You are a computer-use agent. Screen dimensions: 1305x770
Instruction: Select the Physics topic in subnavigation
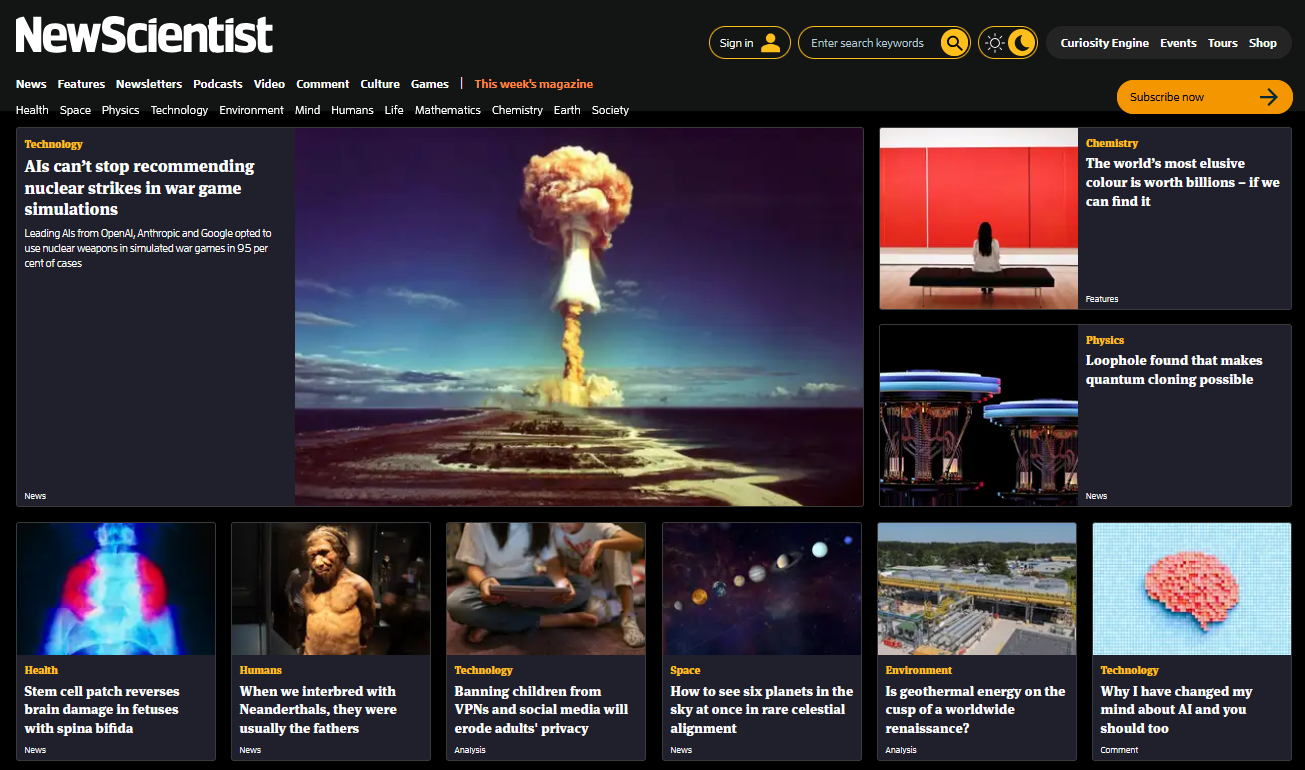[120, 110]
